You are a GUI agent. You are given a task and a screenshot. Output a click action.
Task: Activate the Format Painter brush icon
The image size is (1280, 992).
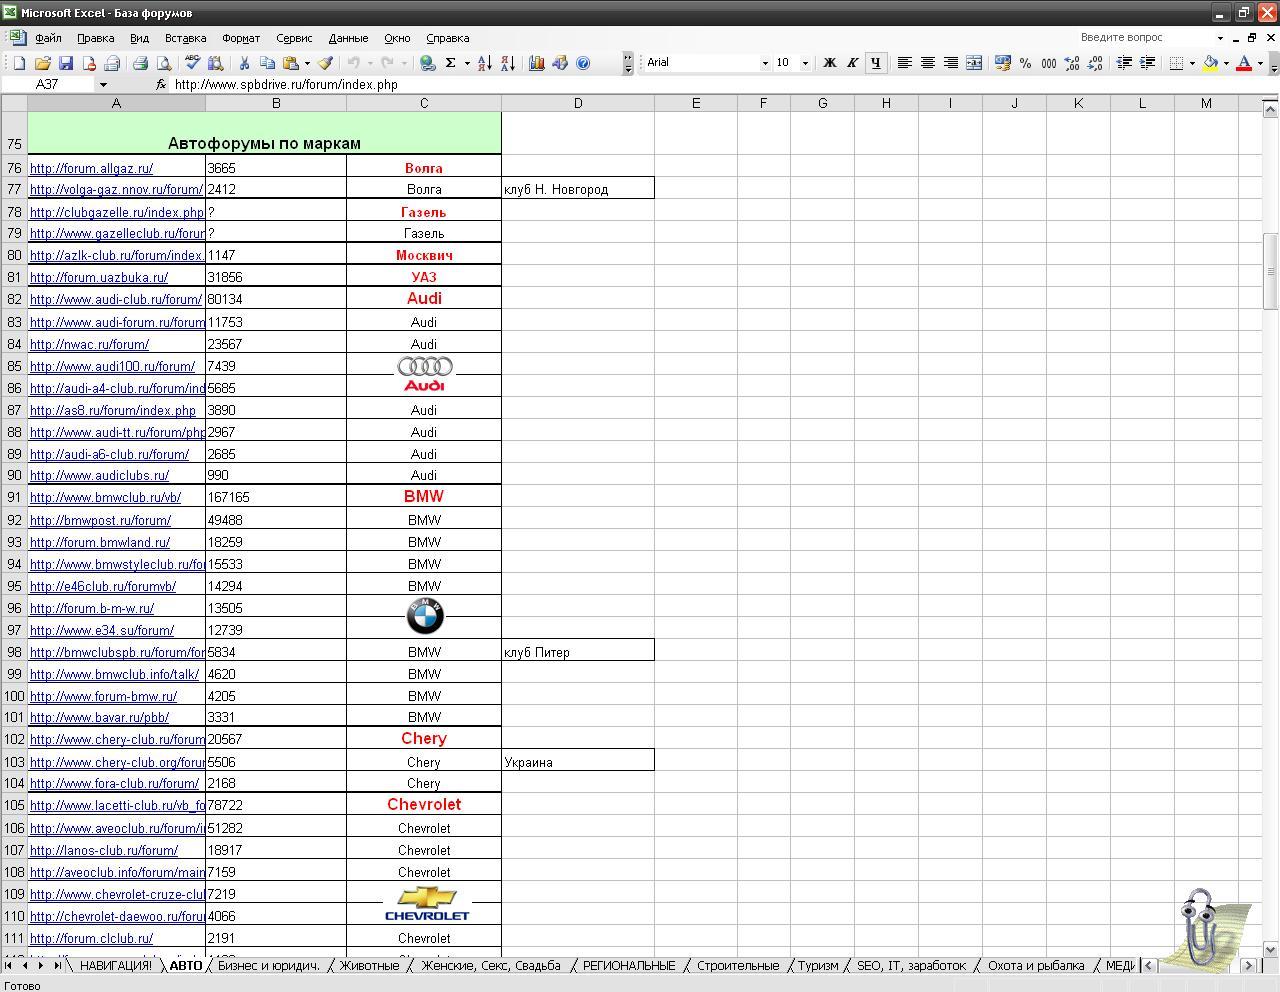(x=325, y=63)
